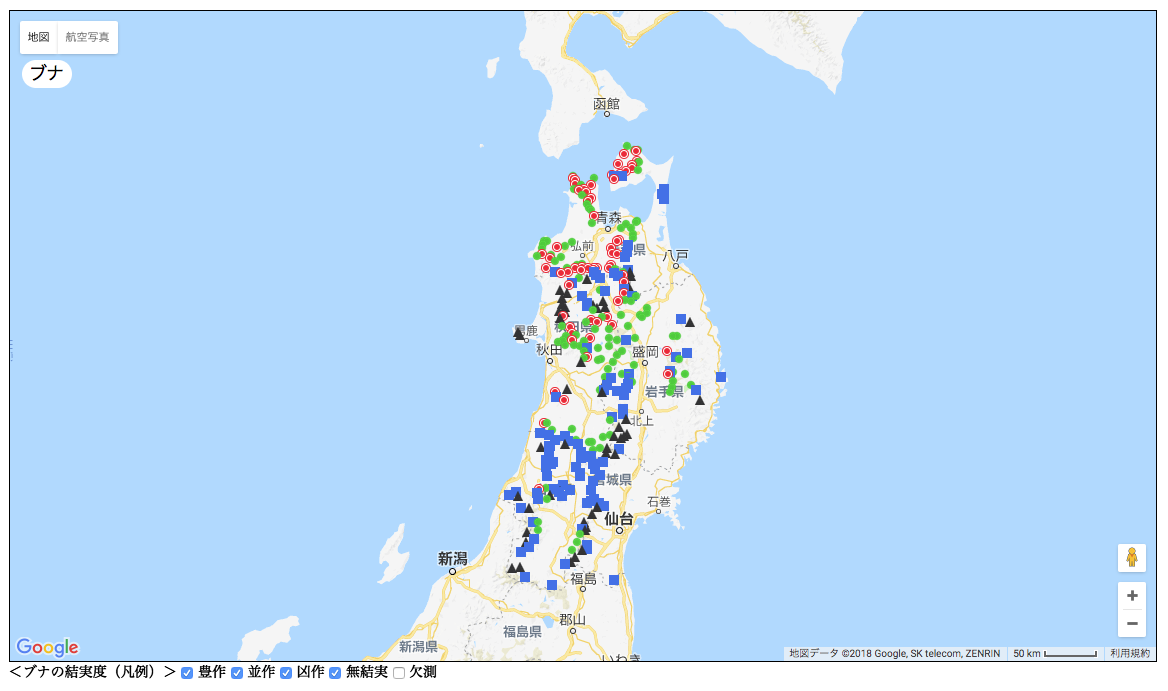Uncheck the 無結実 checkbox
The width and height of the screenshot is (1168, 691).
pos(335,673)
